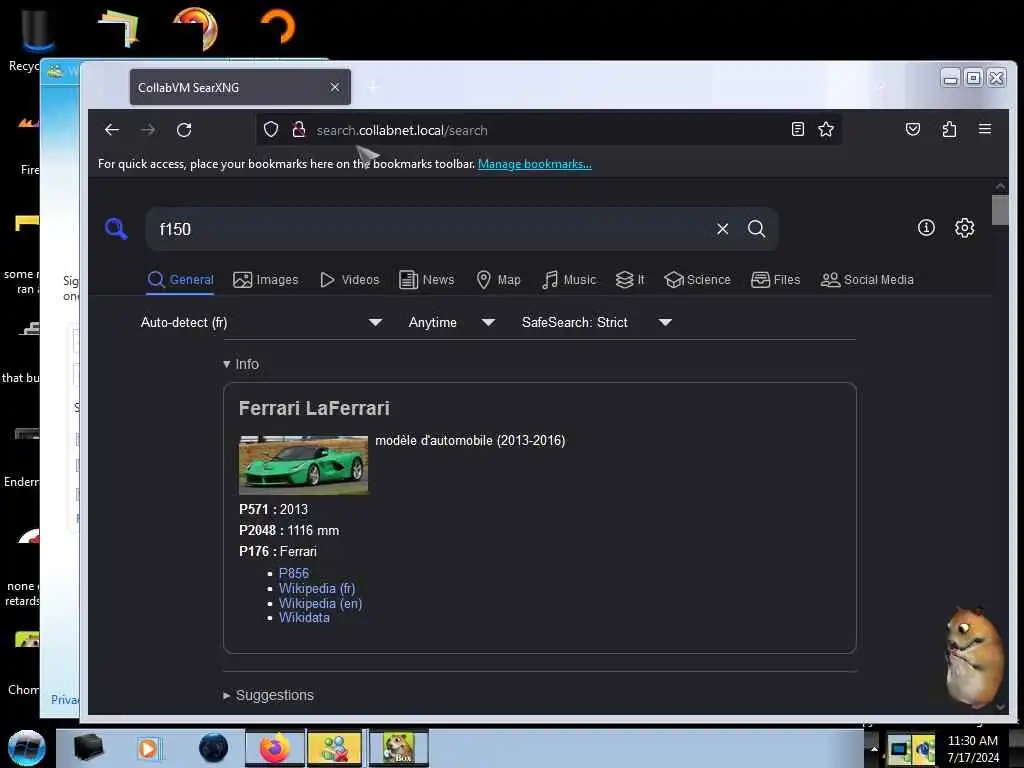Screen dimensions: 1024x768
Task: Switch to the Music tab
Action: [569, 280]
